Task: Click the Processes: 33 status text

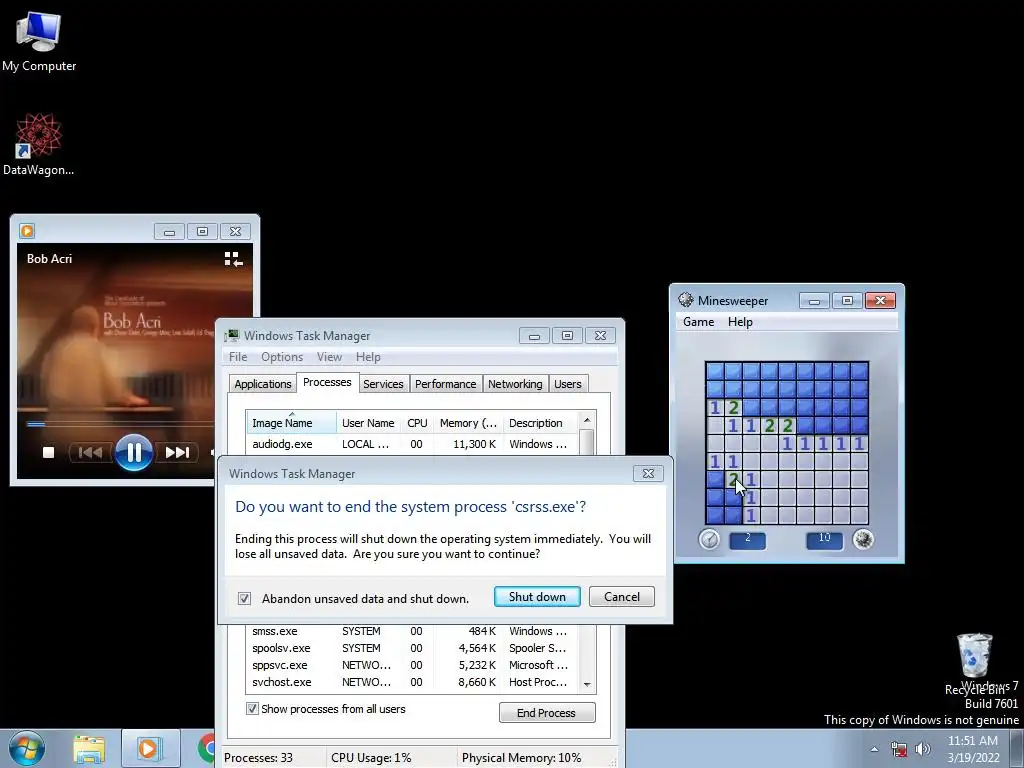Action: (x=259, y=758)
